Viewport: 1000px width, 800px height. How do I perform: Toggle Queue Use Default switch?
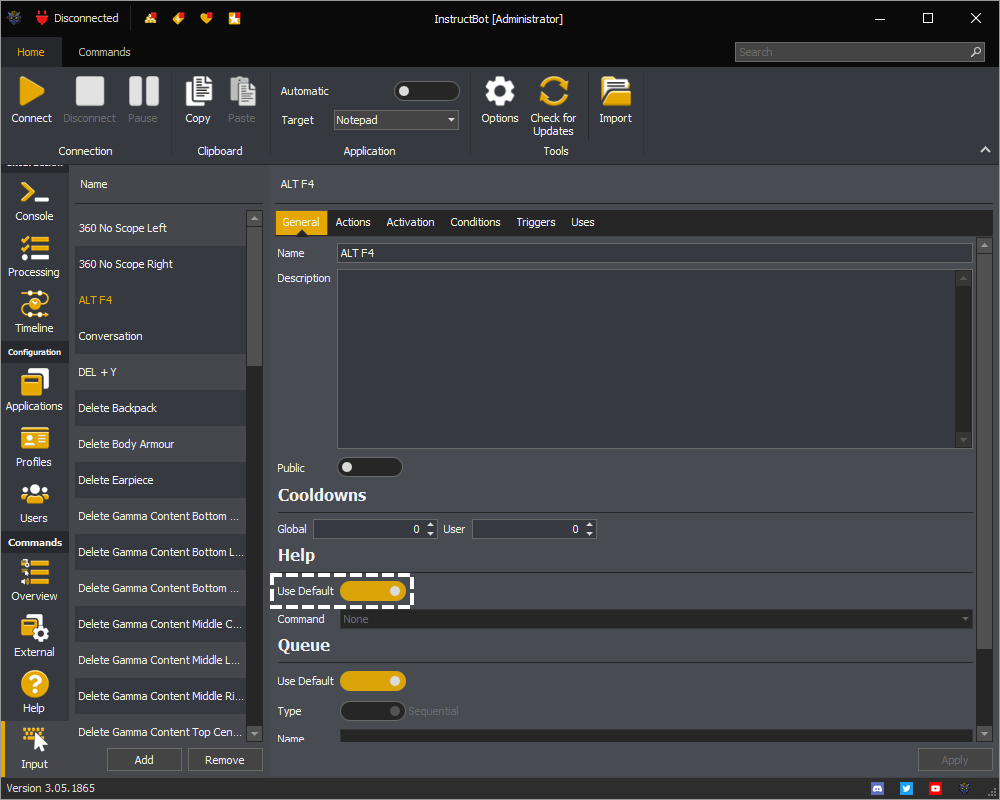(x=373, y=681)
